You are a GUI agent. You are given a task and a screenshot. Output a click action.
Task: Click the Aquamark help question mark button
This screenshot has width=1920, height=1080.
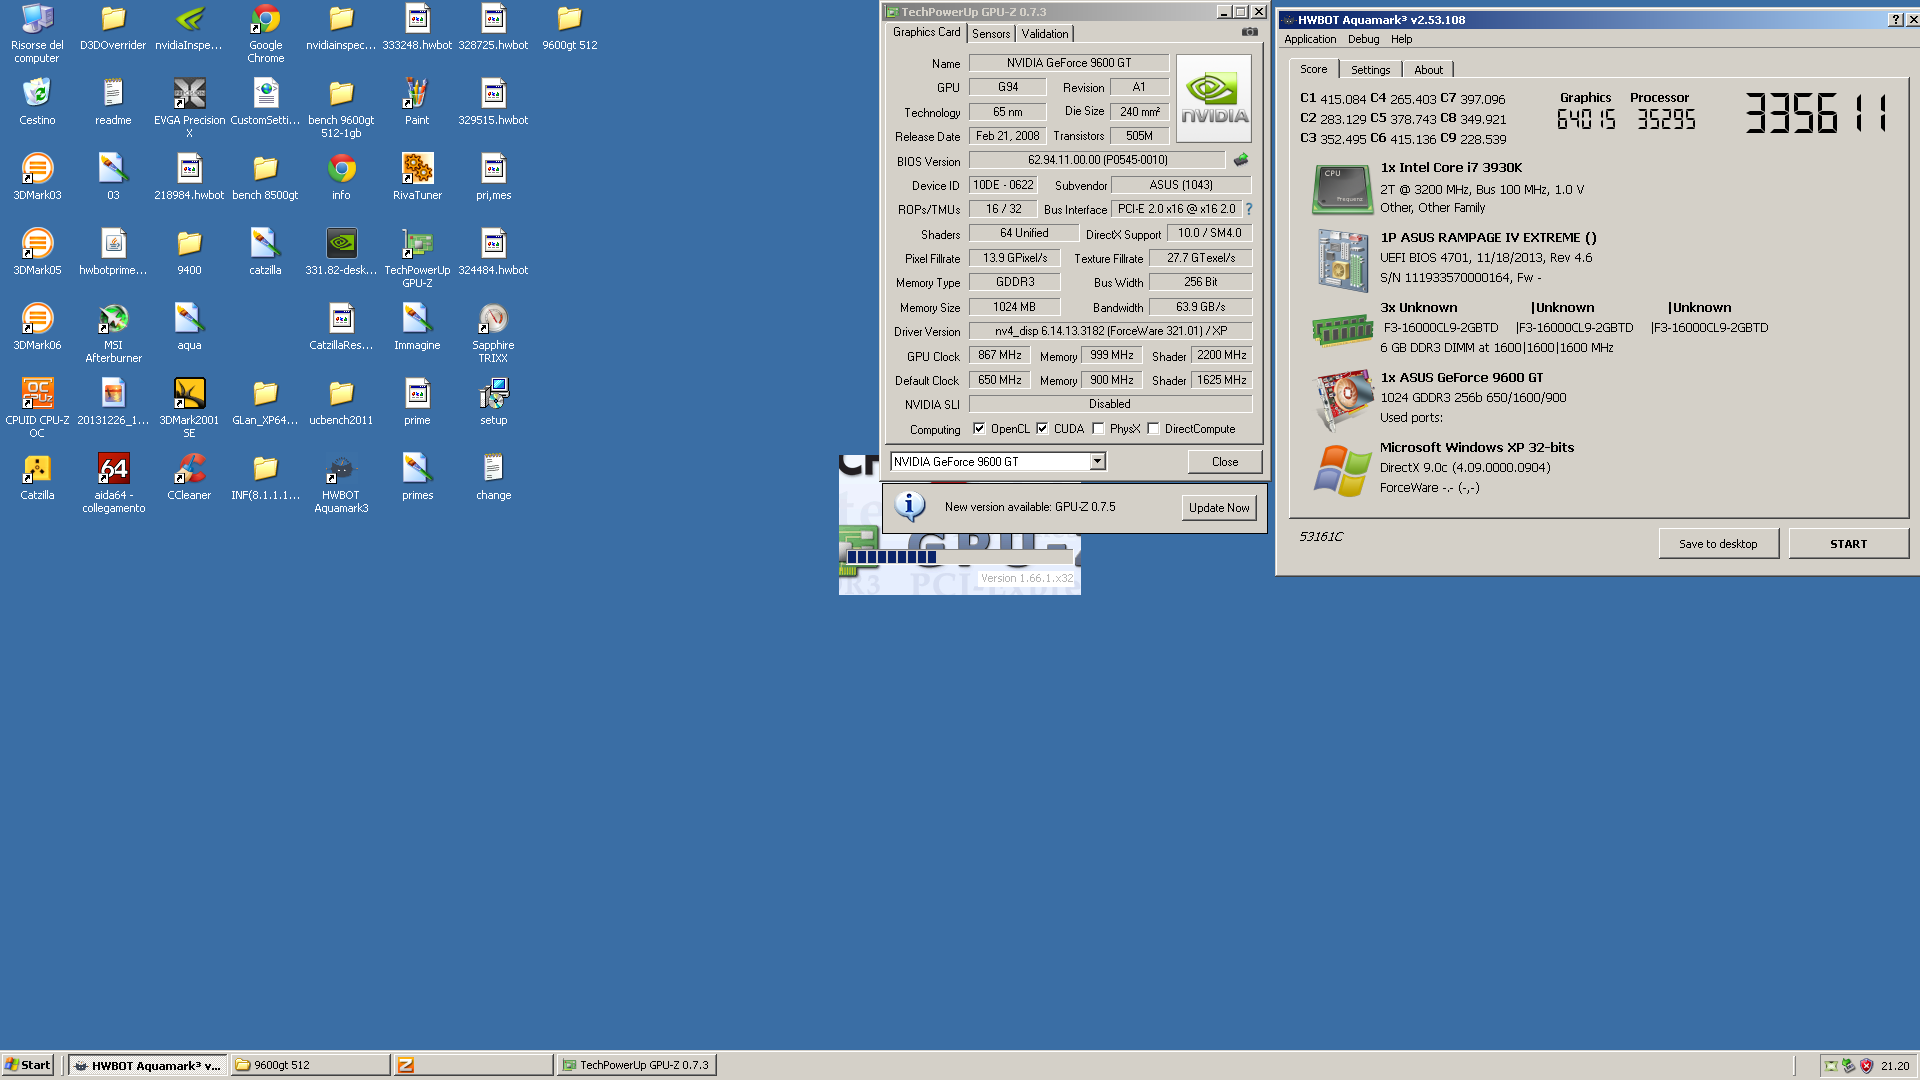(1895, 19)
